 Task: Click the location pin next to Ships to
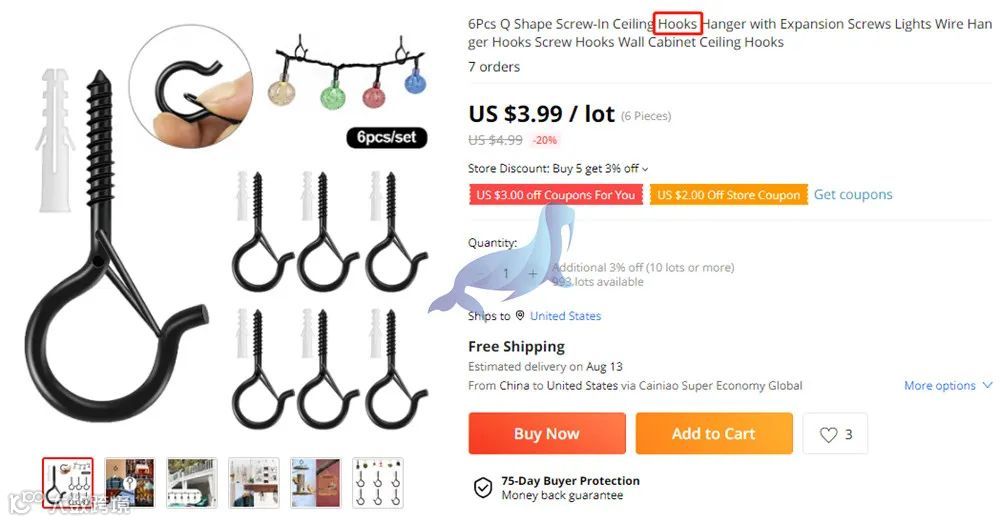tap(520, 315)
